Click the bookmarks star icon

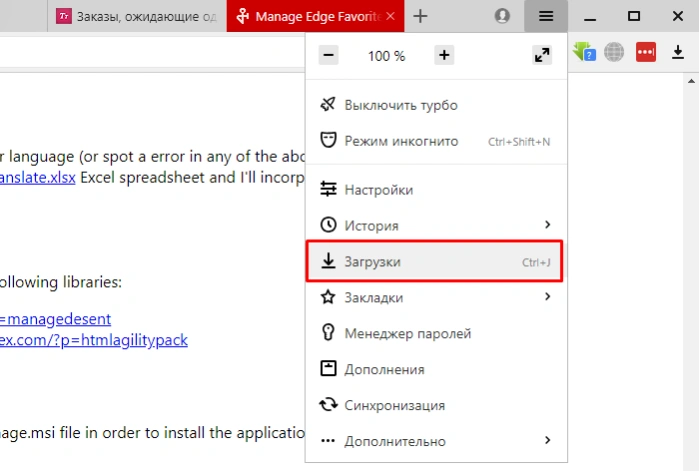(x=328, y=296)
